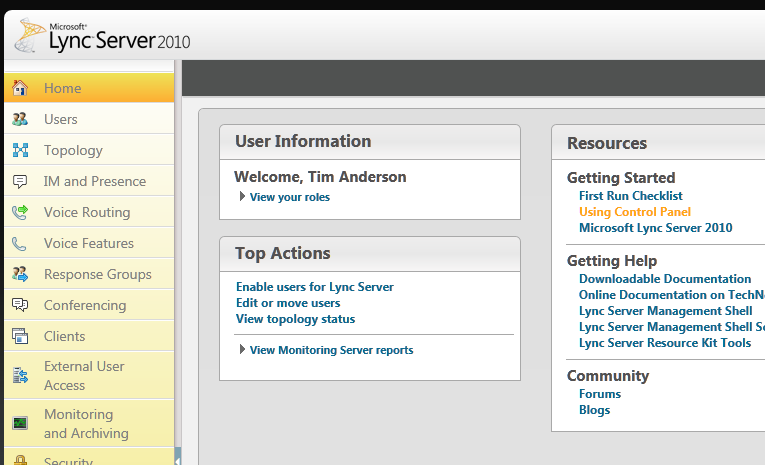This screenshot has width=765, height=465.
Task: Open Voice Routing settings
Action: 89,212
